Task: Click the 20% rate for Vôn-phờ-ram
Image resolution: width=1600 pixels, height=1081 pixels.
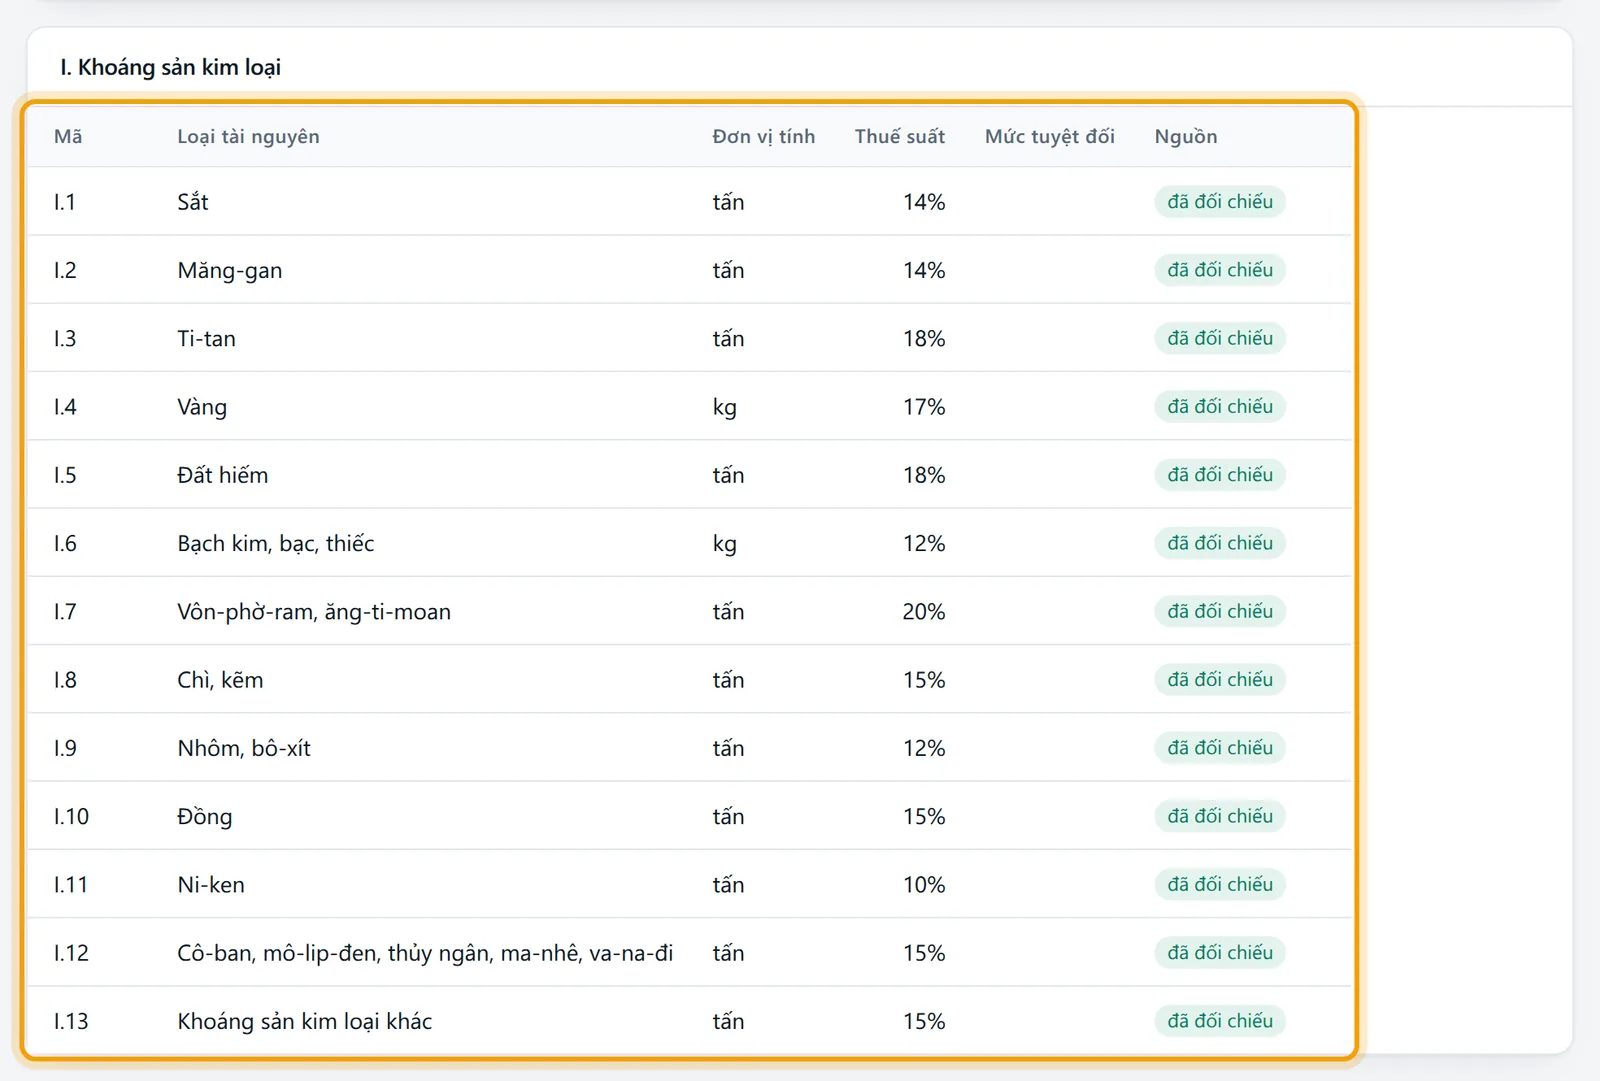Action: 923,612
